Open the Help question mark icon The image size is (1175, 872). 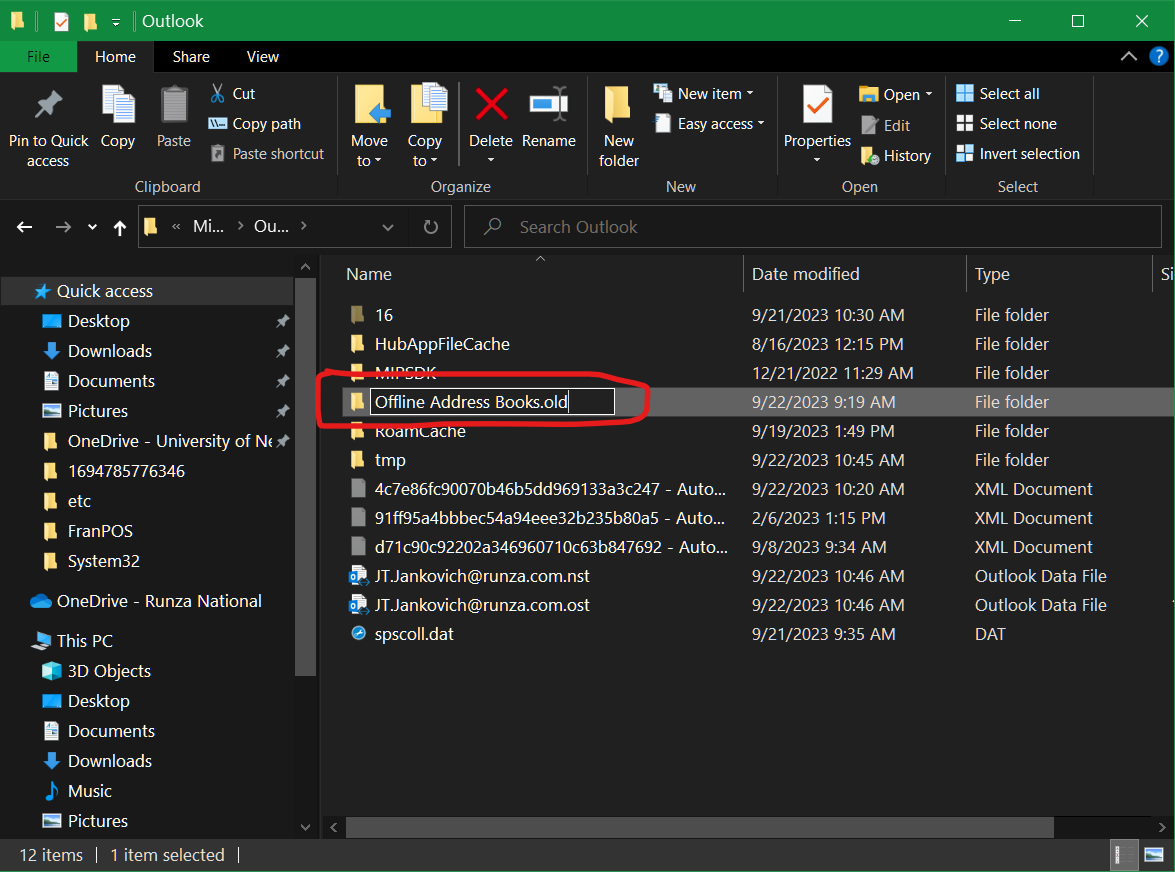click(x=1159, y=56)
